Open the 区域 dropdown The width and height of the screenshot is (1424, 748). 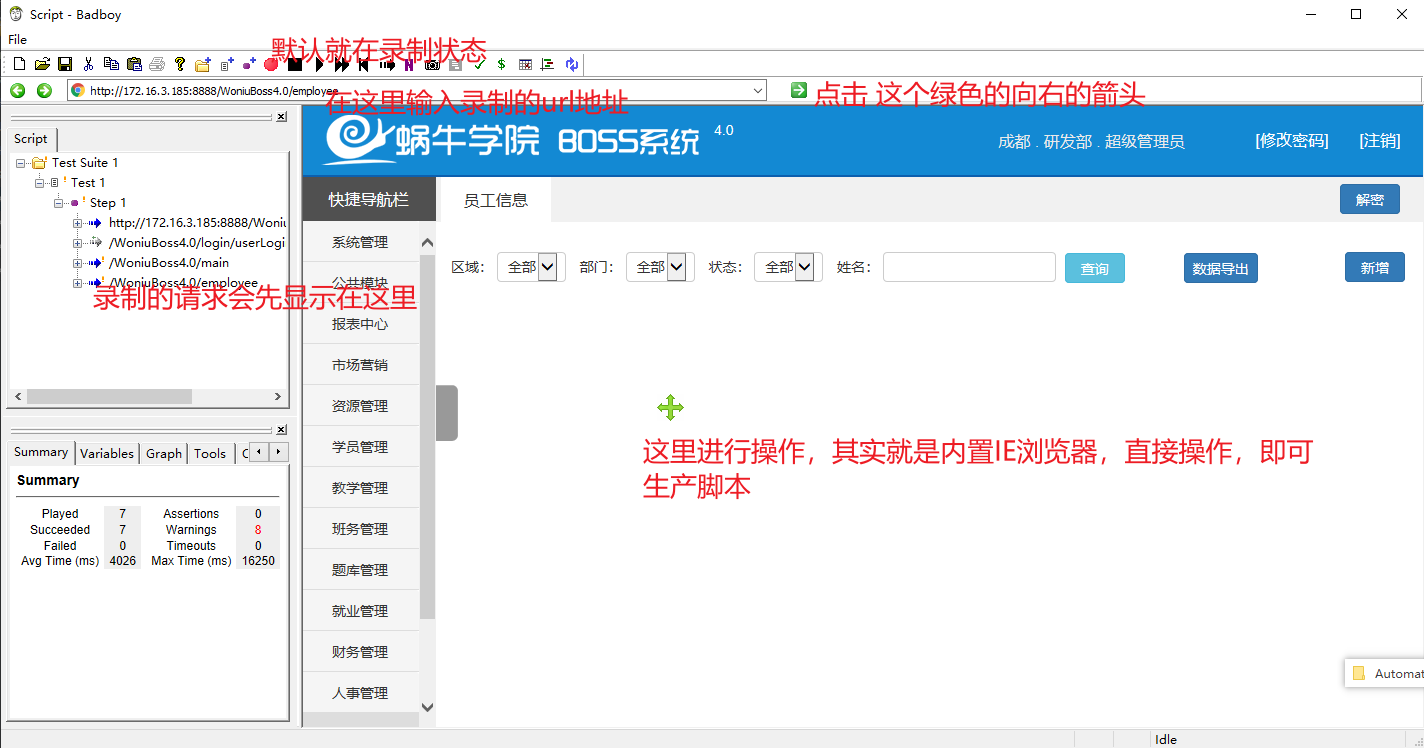click(531, 267)
